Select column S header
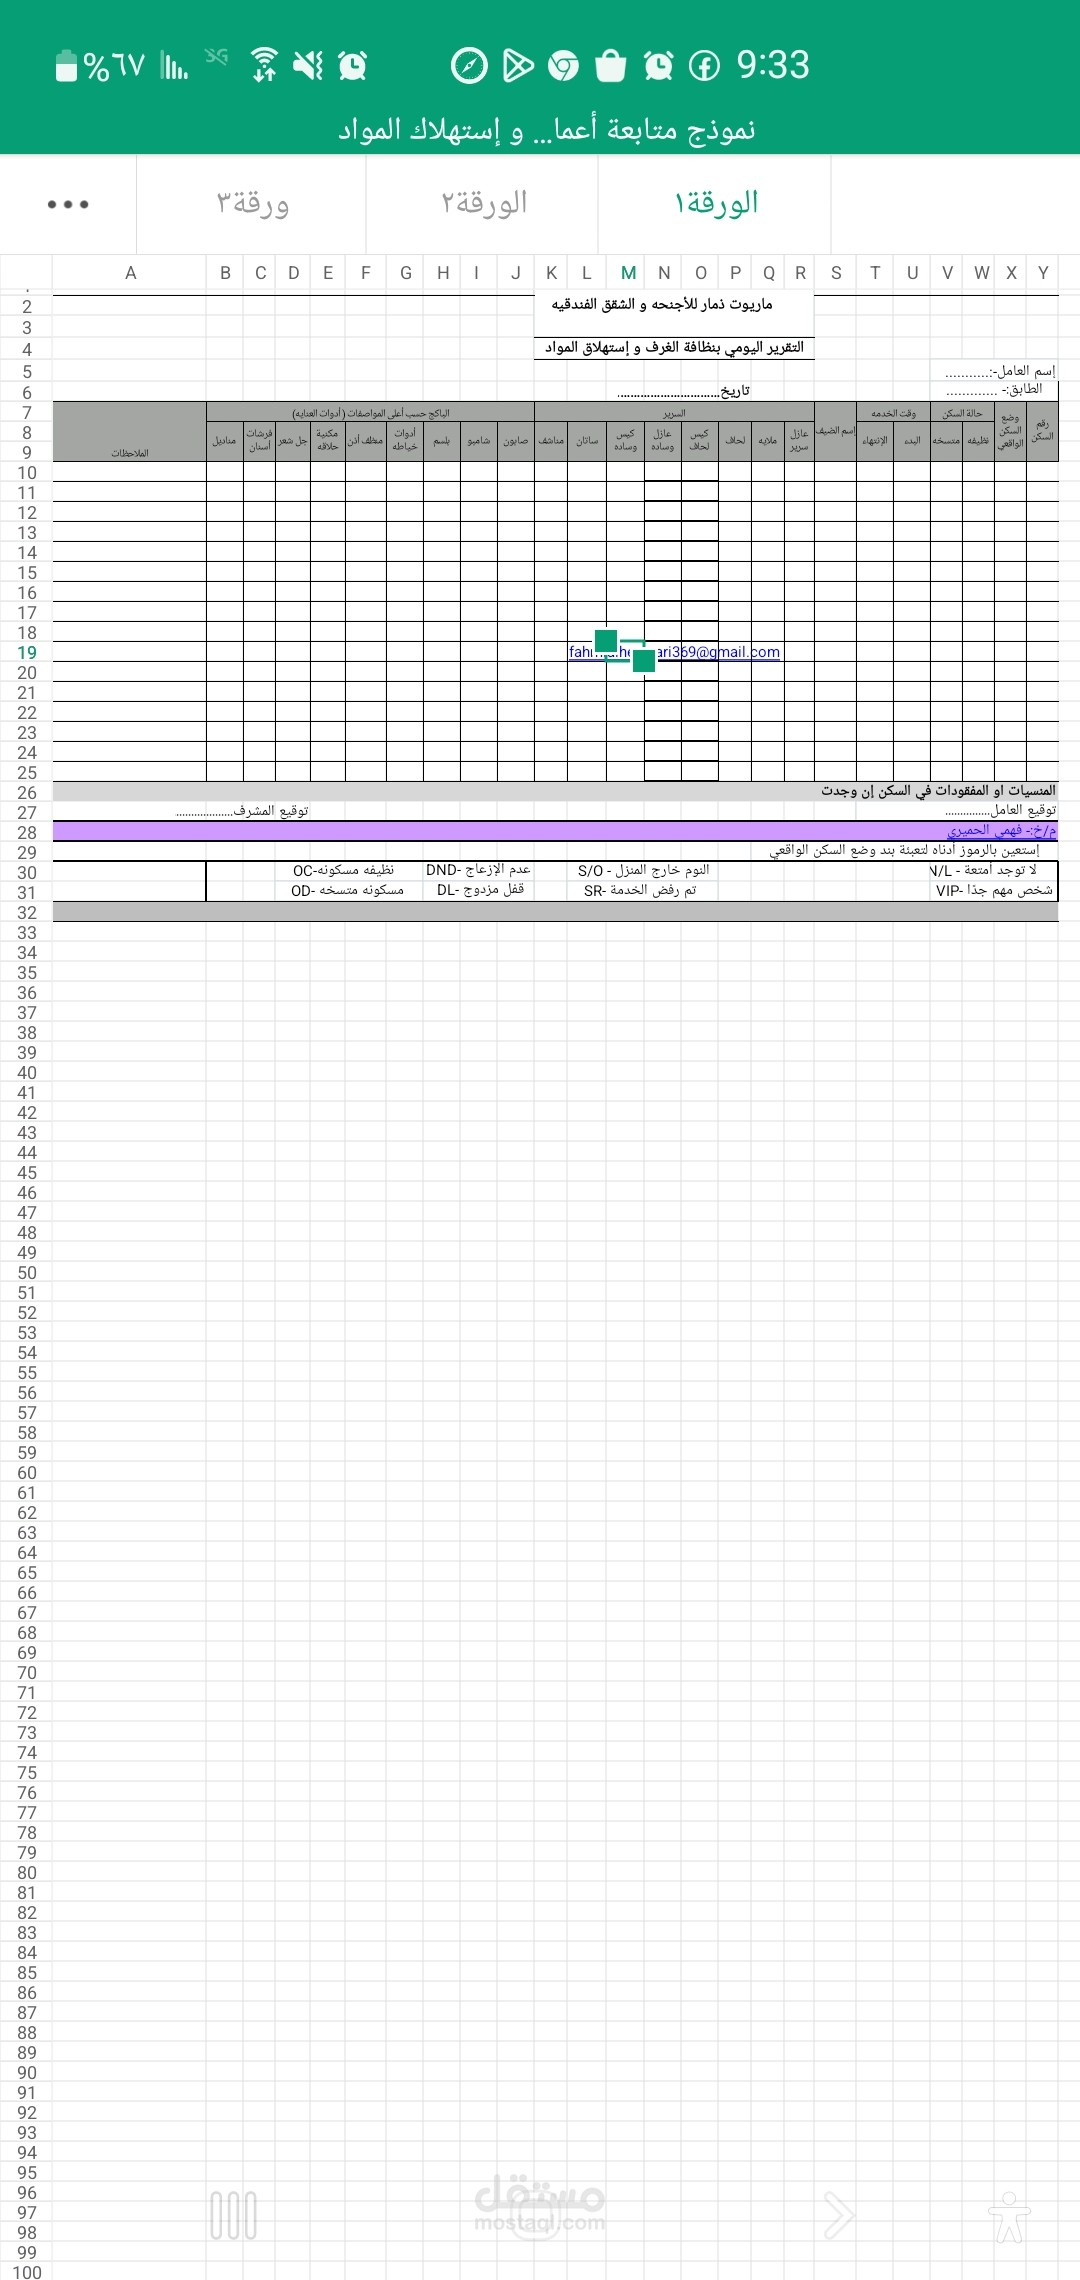The image size is (1080, 2280). 836,273
